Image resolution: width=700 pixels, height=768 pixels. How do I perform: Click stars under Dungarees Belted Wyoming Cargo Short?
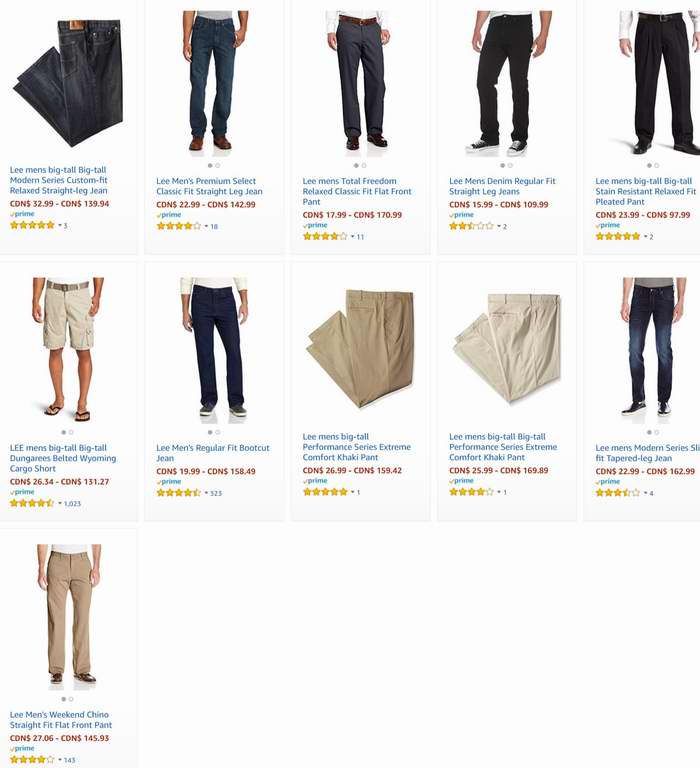coord(32,503)
